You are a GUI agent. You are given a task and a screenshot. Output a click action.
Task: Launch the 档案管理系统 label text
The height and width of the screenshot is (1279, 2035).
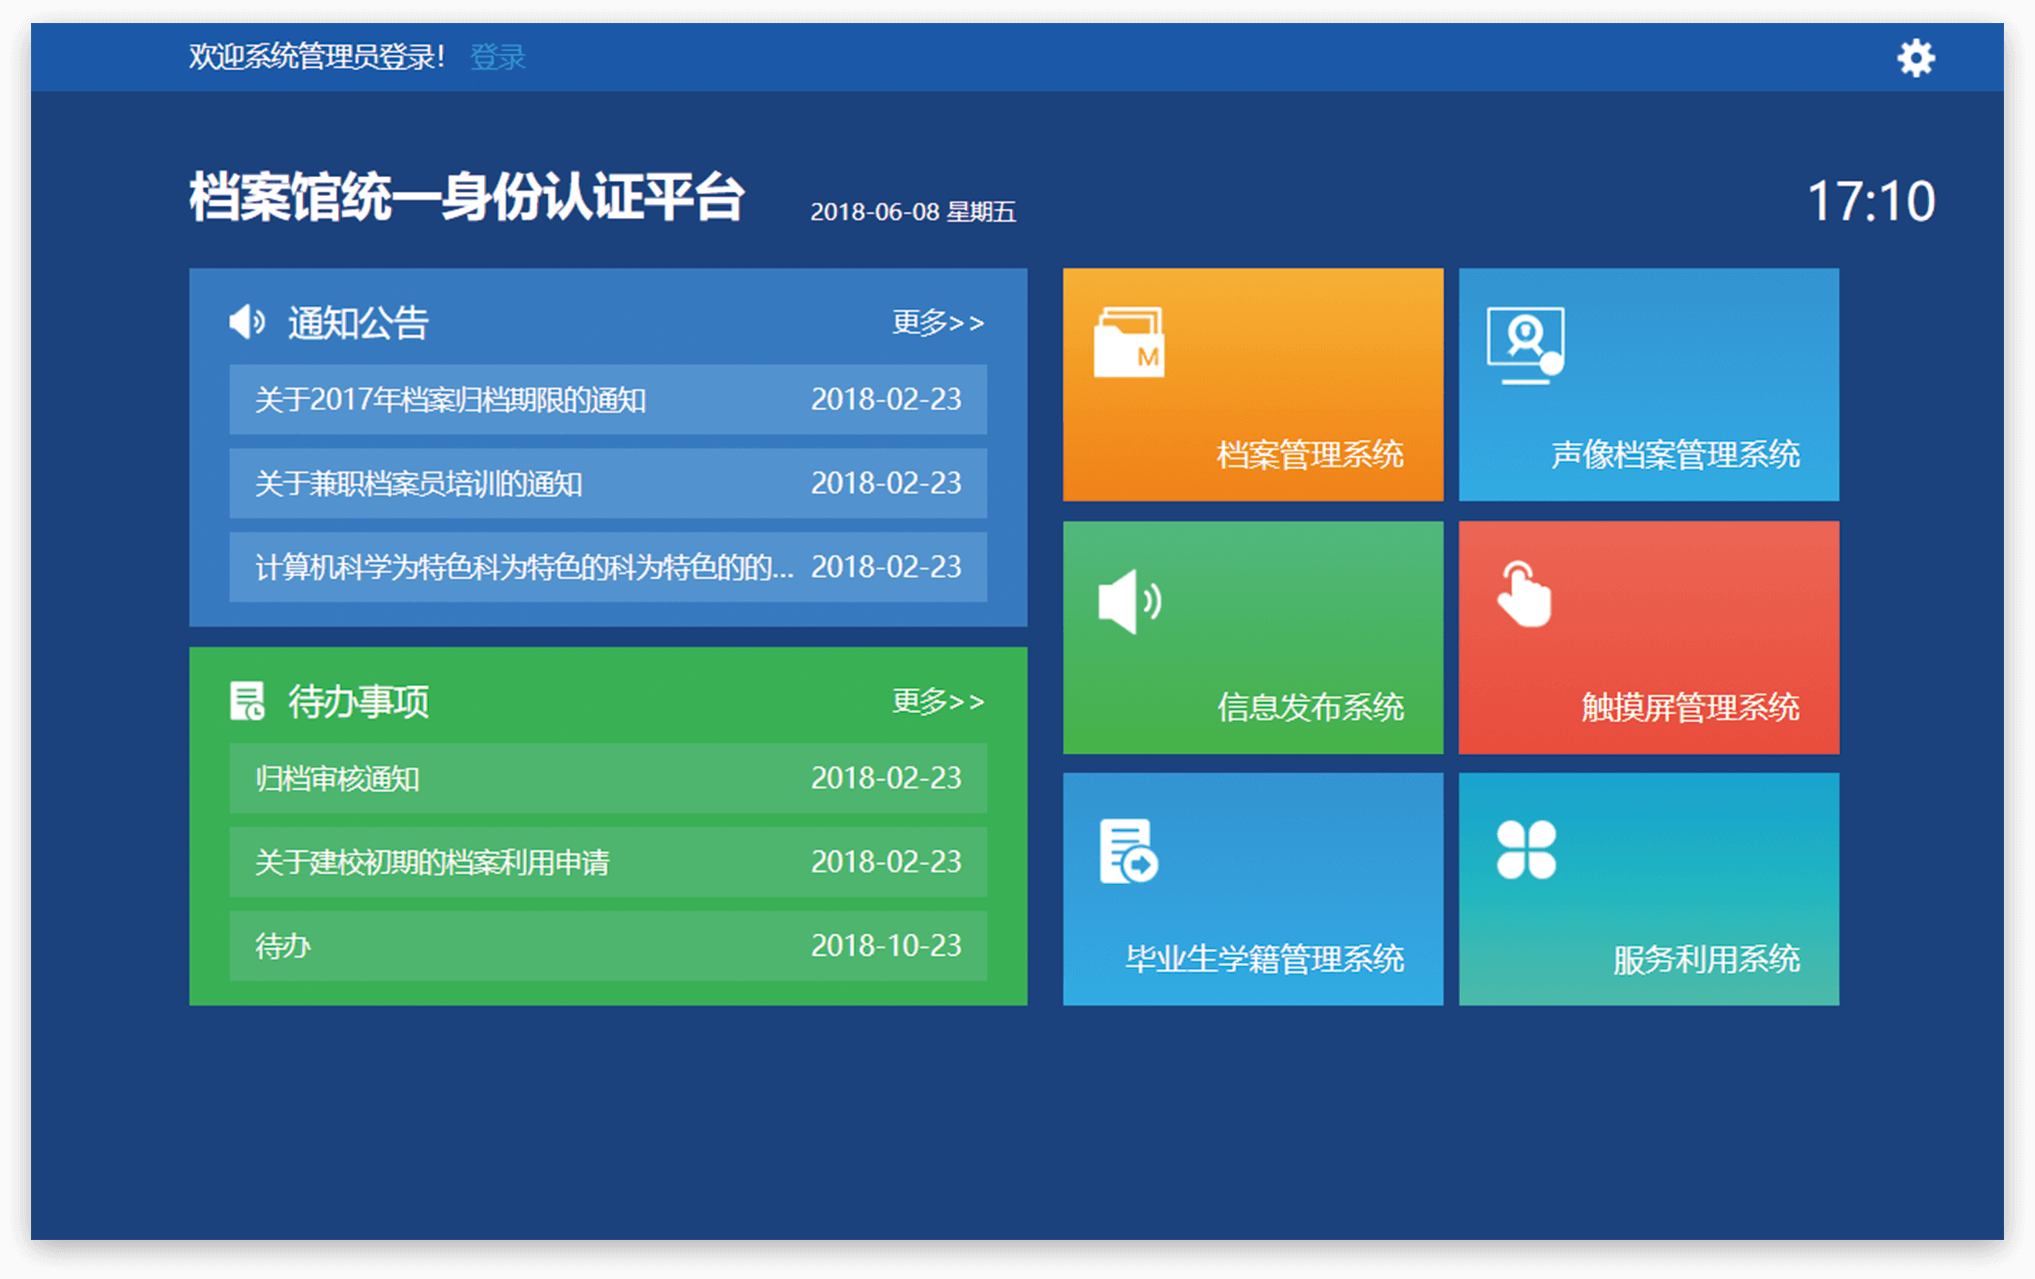[1309, 455]
